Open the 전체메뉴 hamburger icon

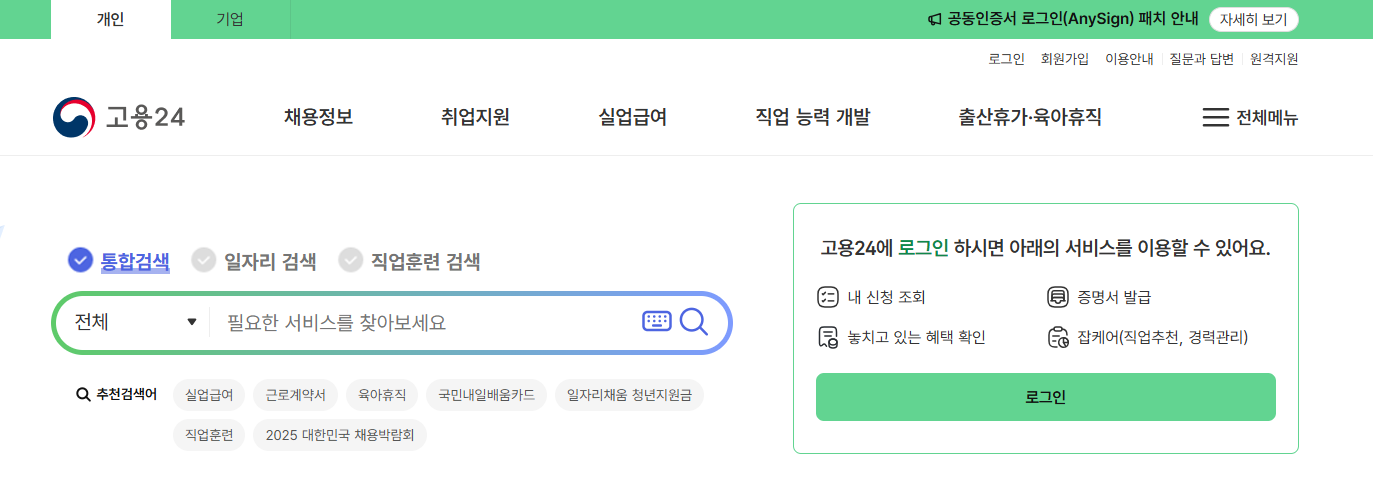tap(1215, 118)
